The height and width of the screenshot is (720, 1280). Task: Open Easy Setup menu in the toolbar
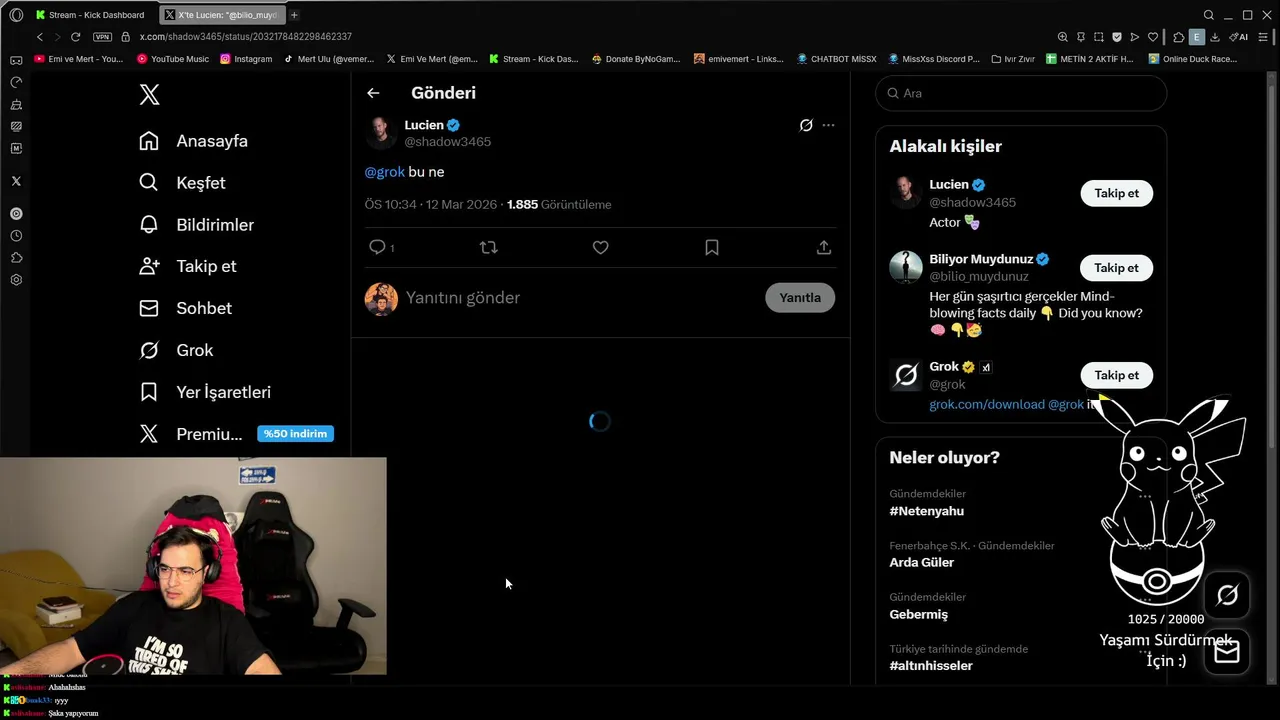[x=1263, y=37]
